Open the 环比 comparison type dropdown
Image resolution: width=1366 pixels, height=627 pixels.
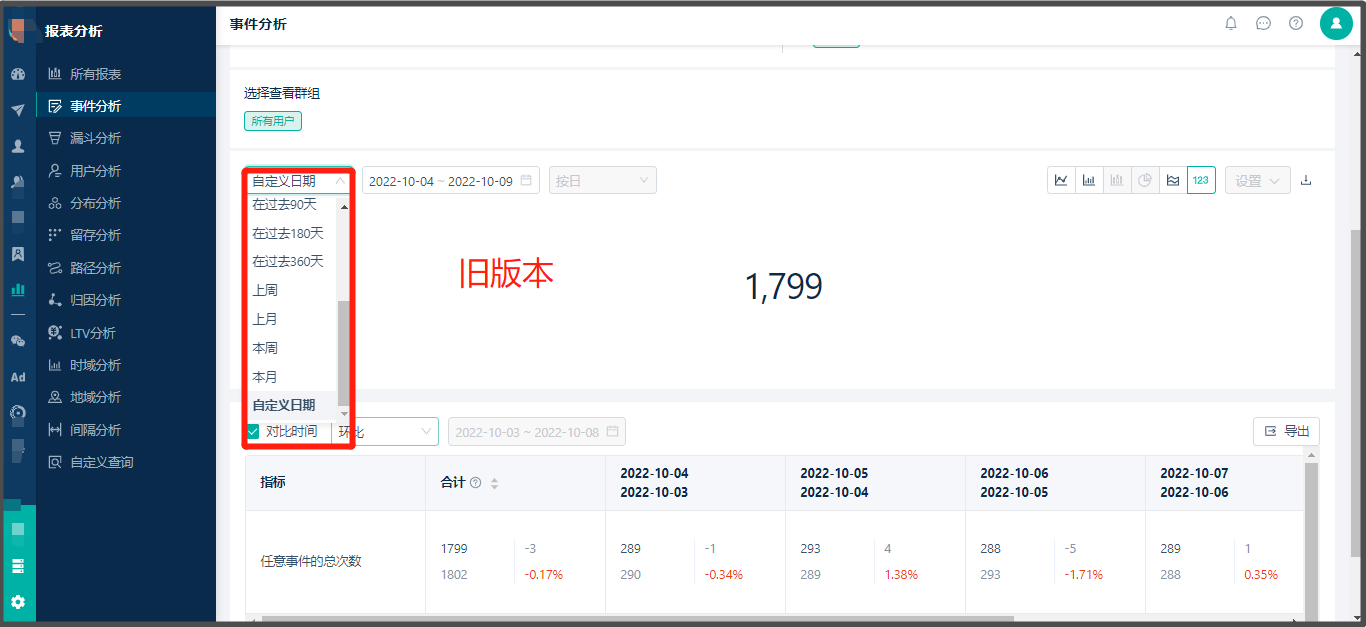(385, 432)
